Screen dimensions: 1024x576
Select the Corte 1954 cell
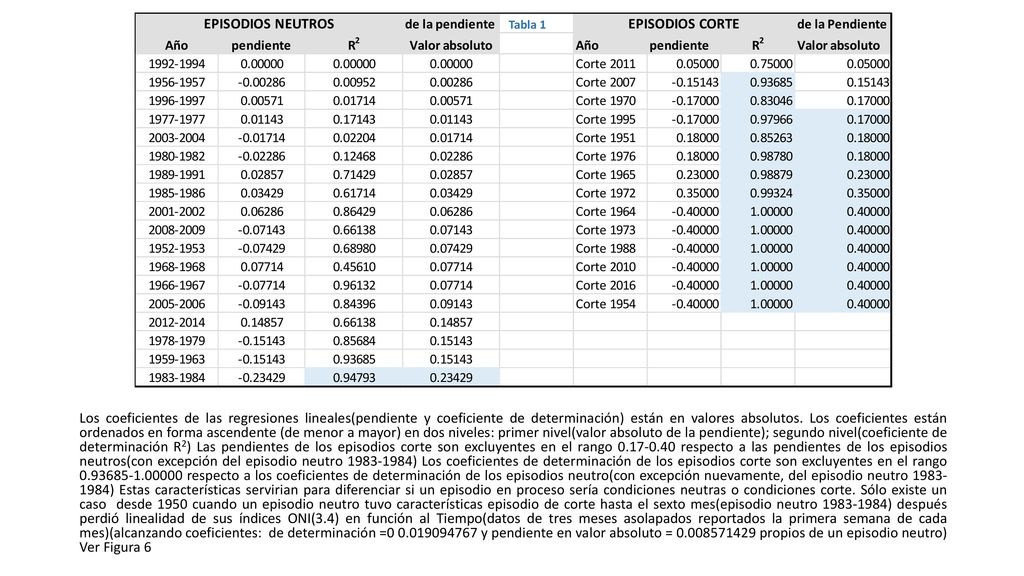(605, 304)
